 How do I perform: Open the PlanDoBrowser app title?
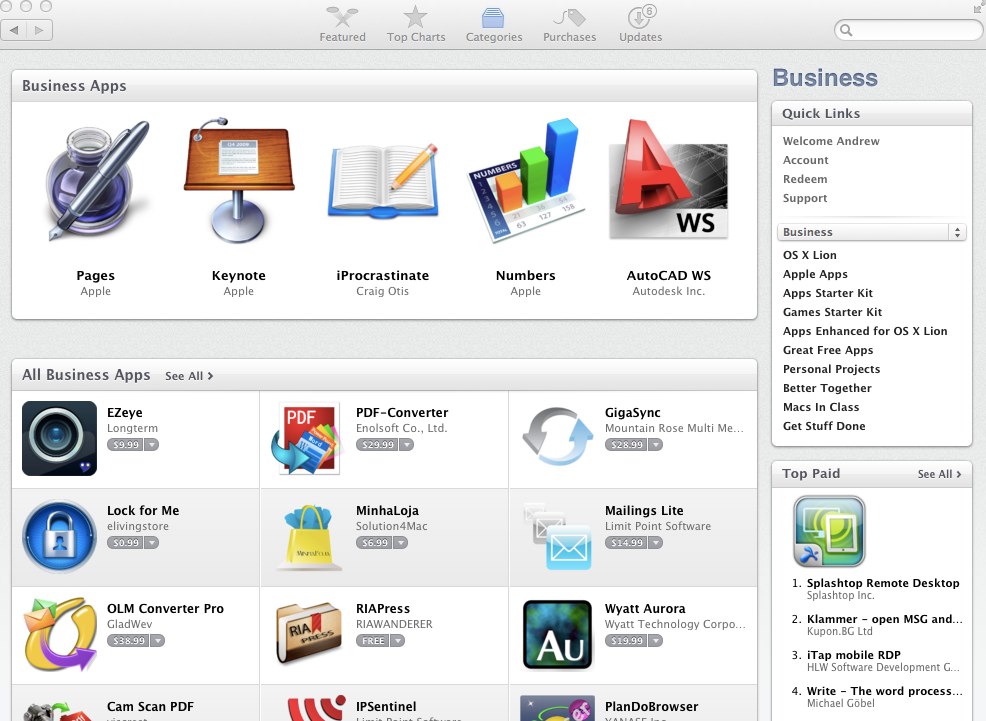[x=651, y=707]
